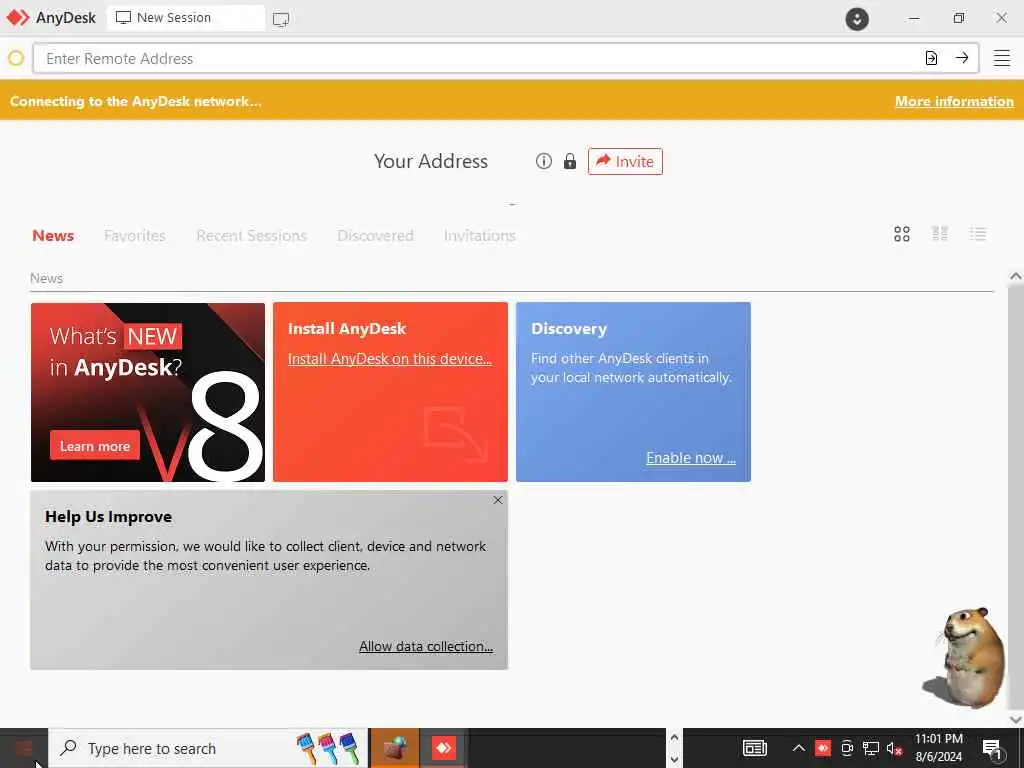1024x768 pixels.
Task: Click the Discovery card title
Action: pos(569,328)
